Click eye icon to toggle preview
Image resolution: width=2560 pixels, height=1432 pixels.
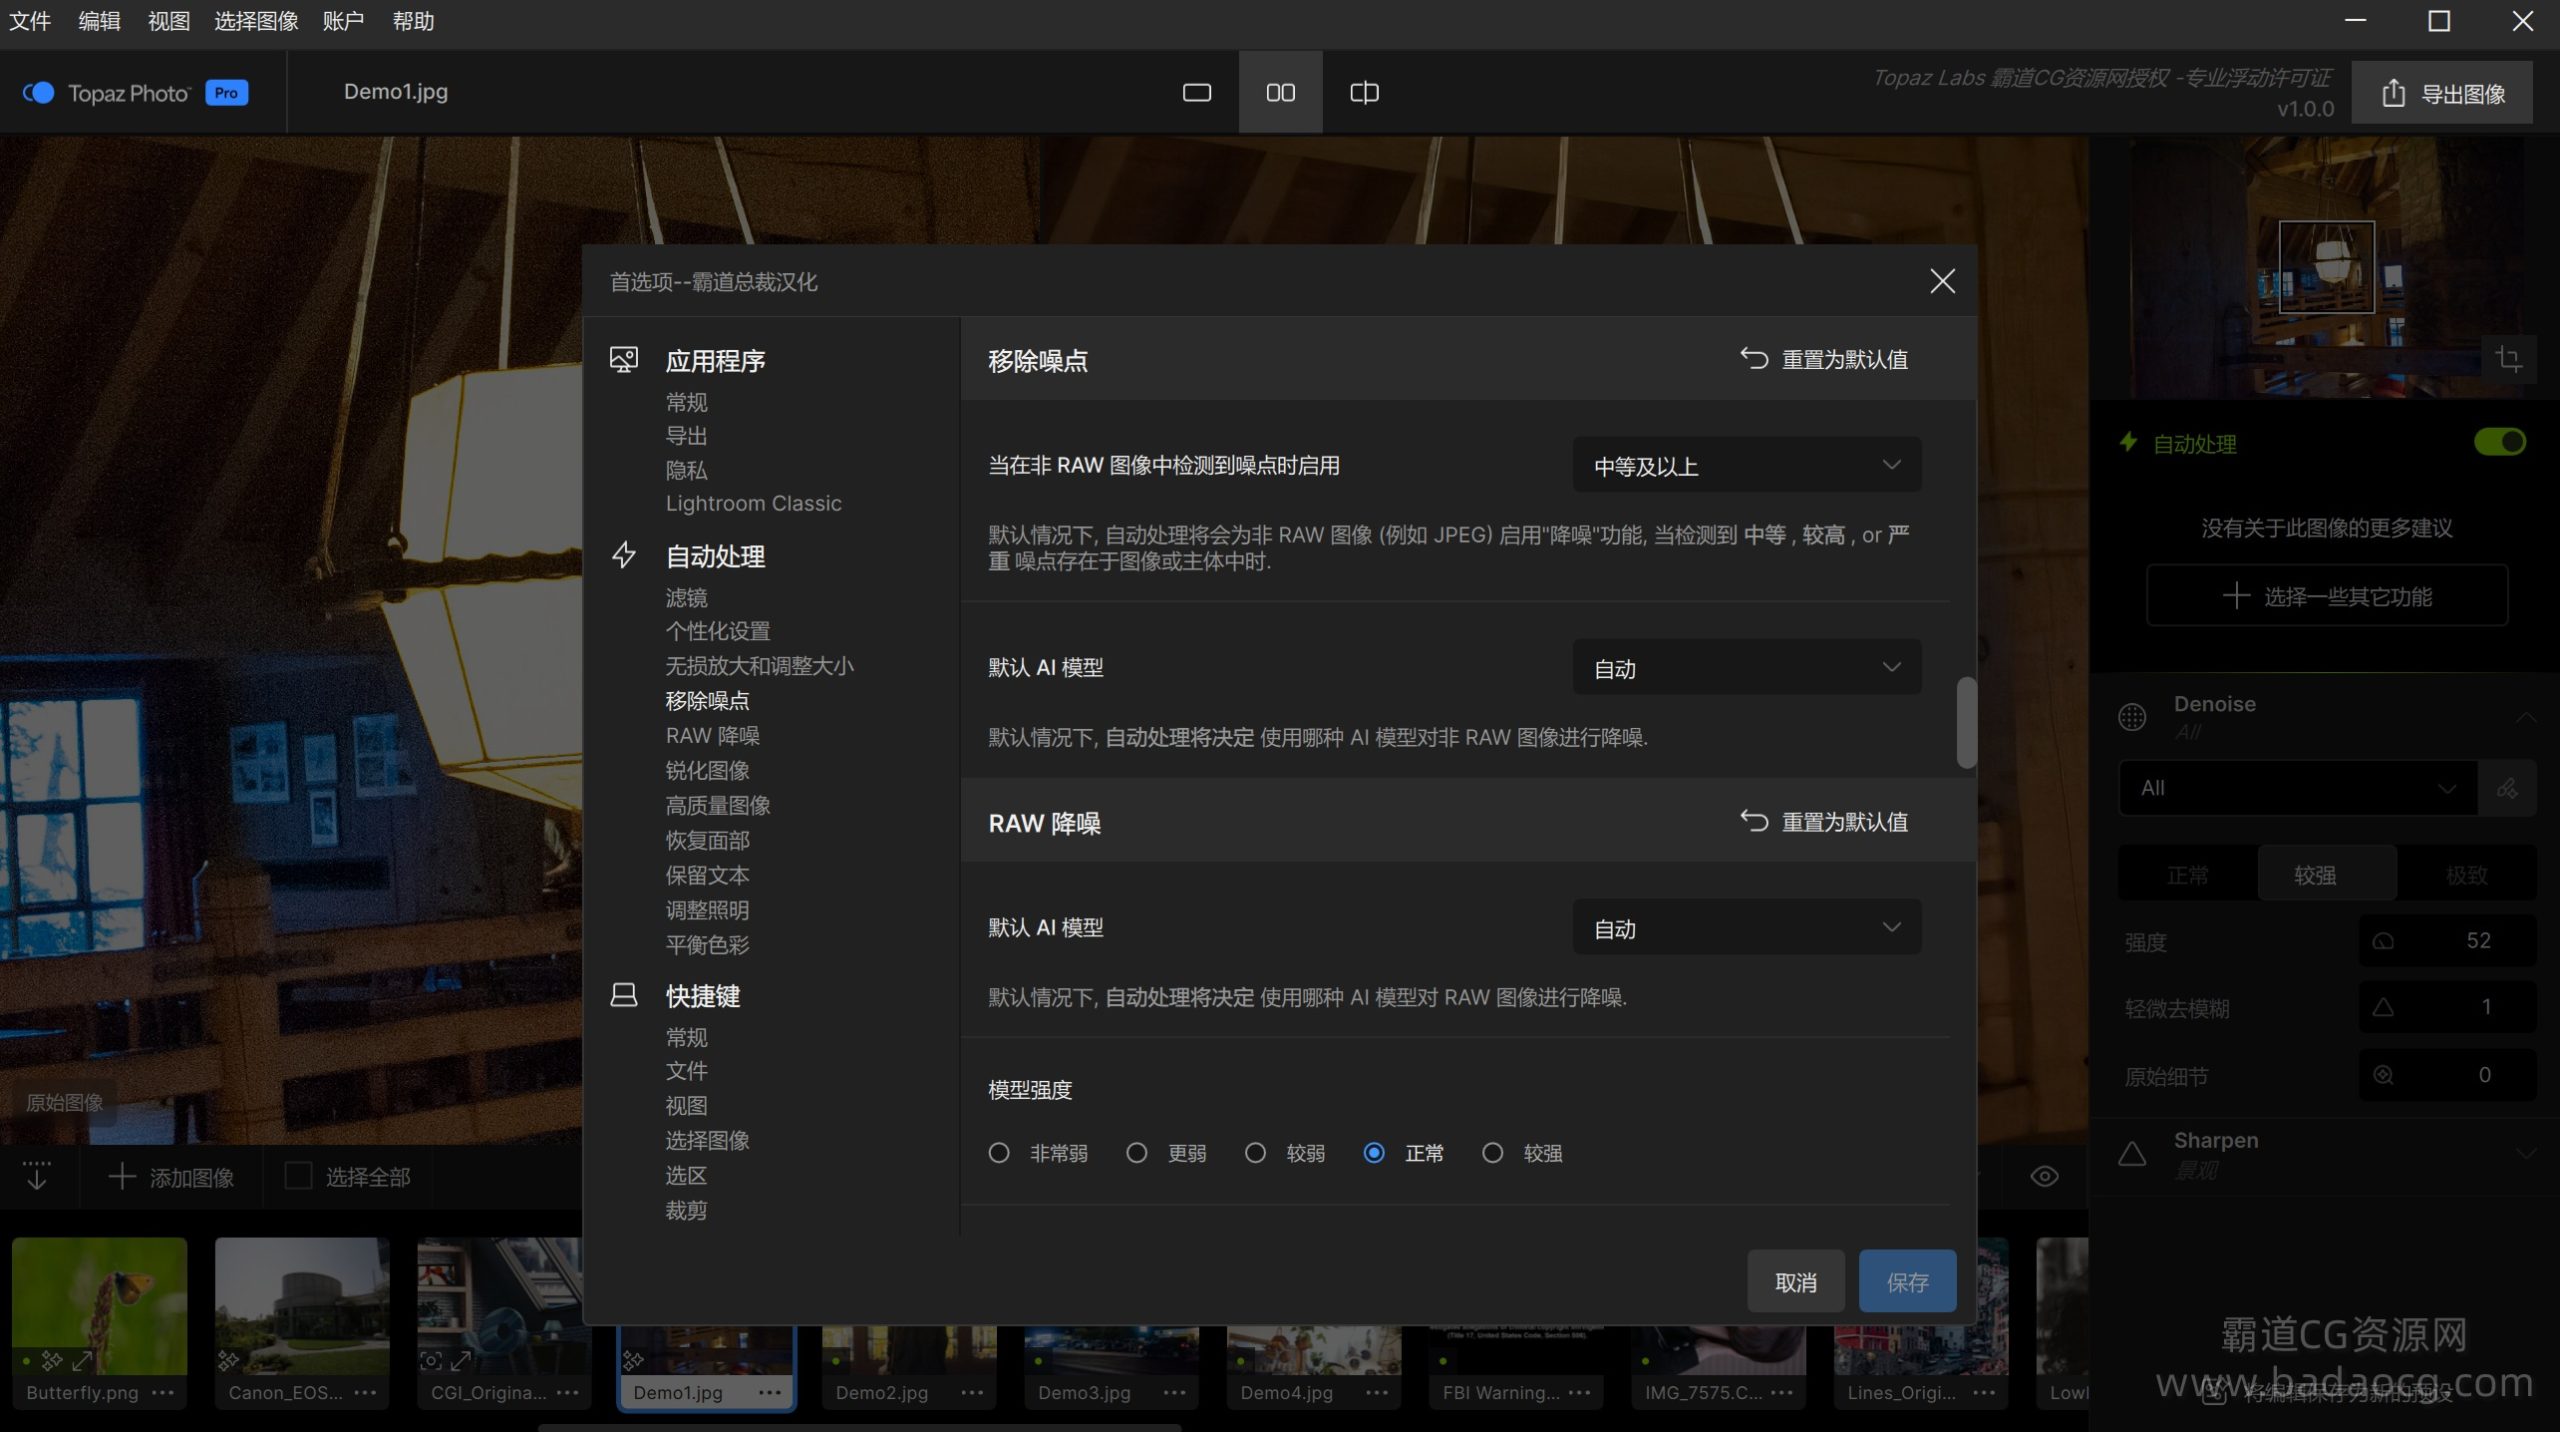tap(2044, 1177)
